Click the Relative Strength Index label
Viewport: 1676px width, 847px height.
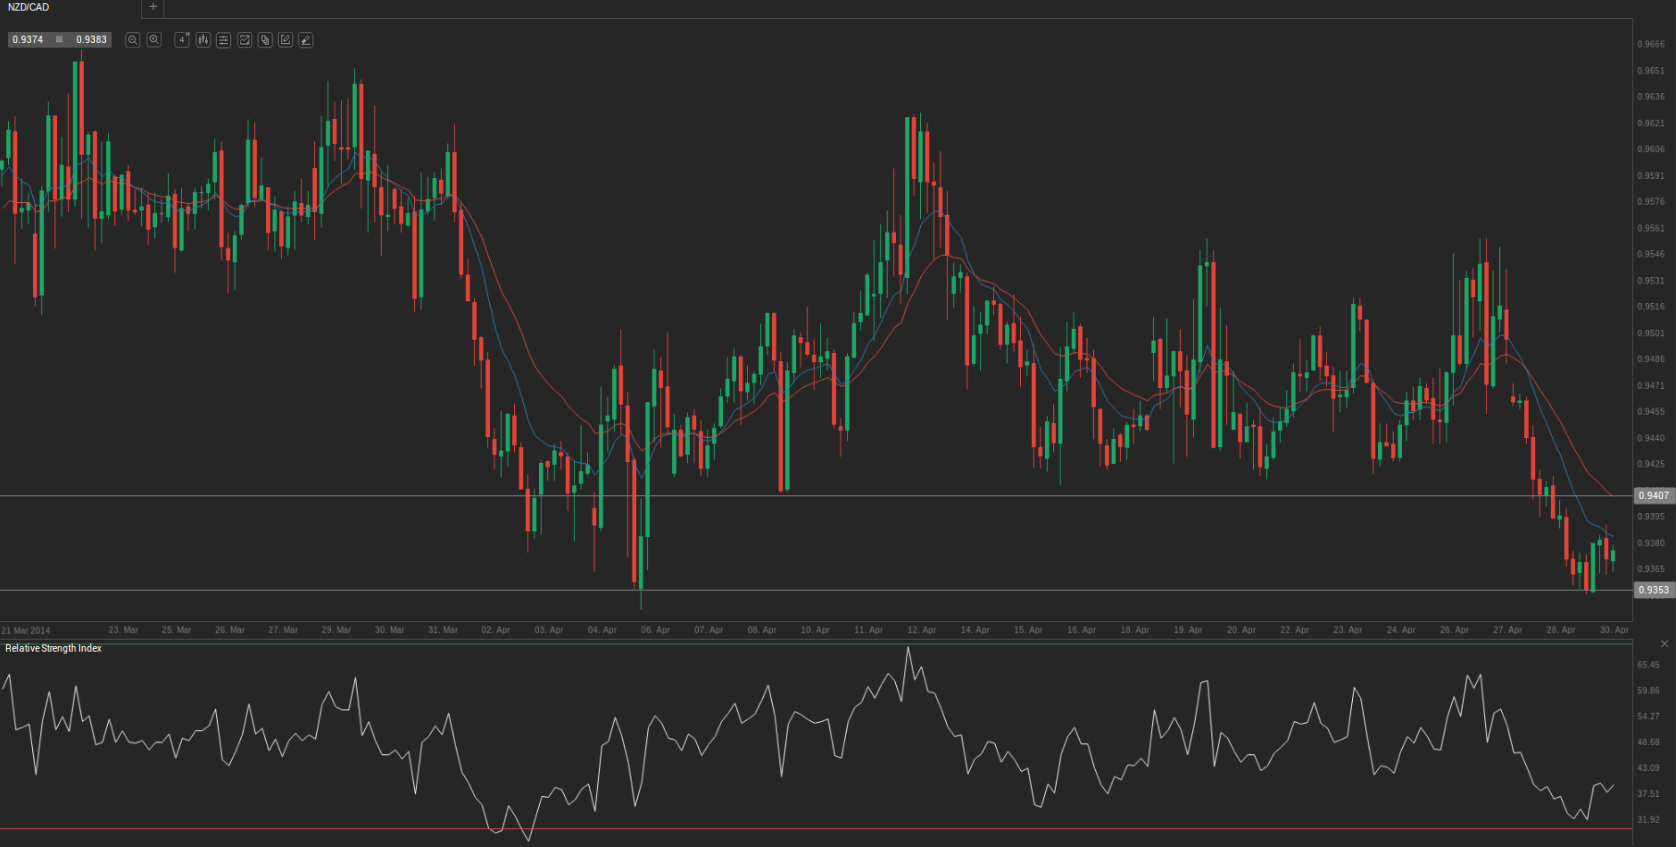pos(53,649)
